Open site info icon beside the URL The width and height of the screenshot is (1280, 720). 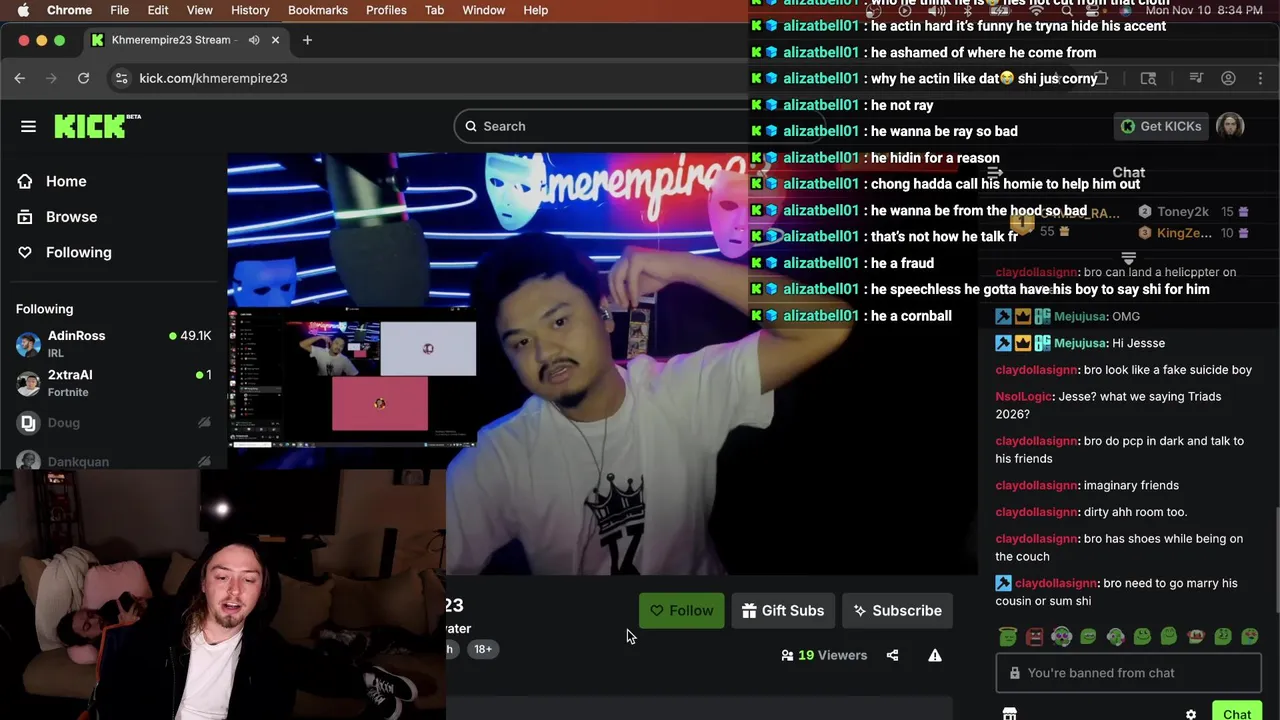tap(121, 78)
